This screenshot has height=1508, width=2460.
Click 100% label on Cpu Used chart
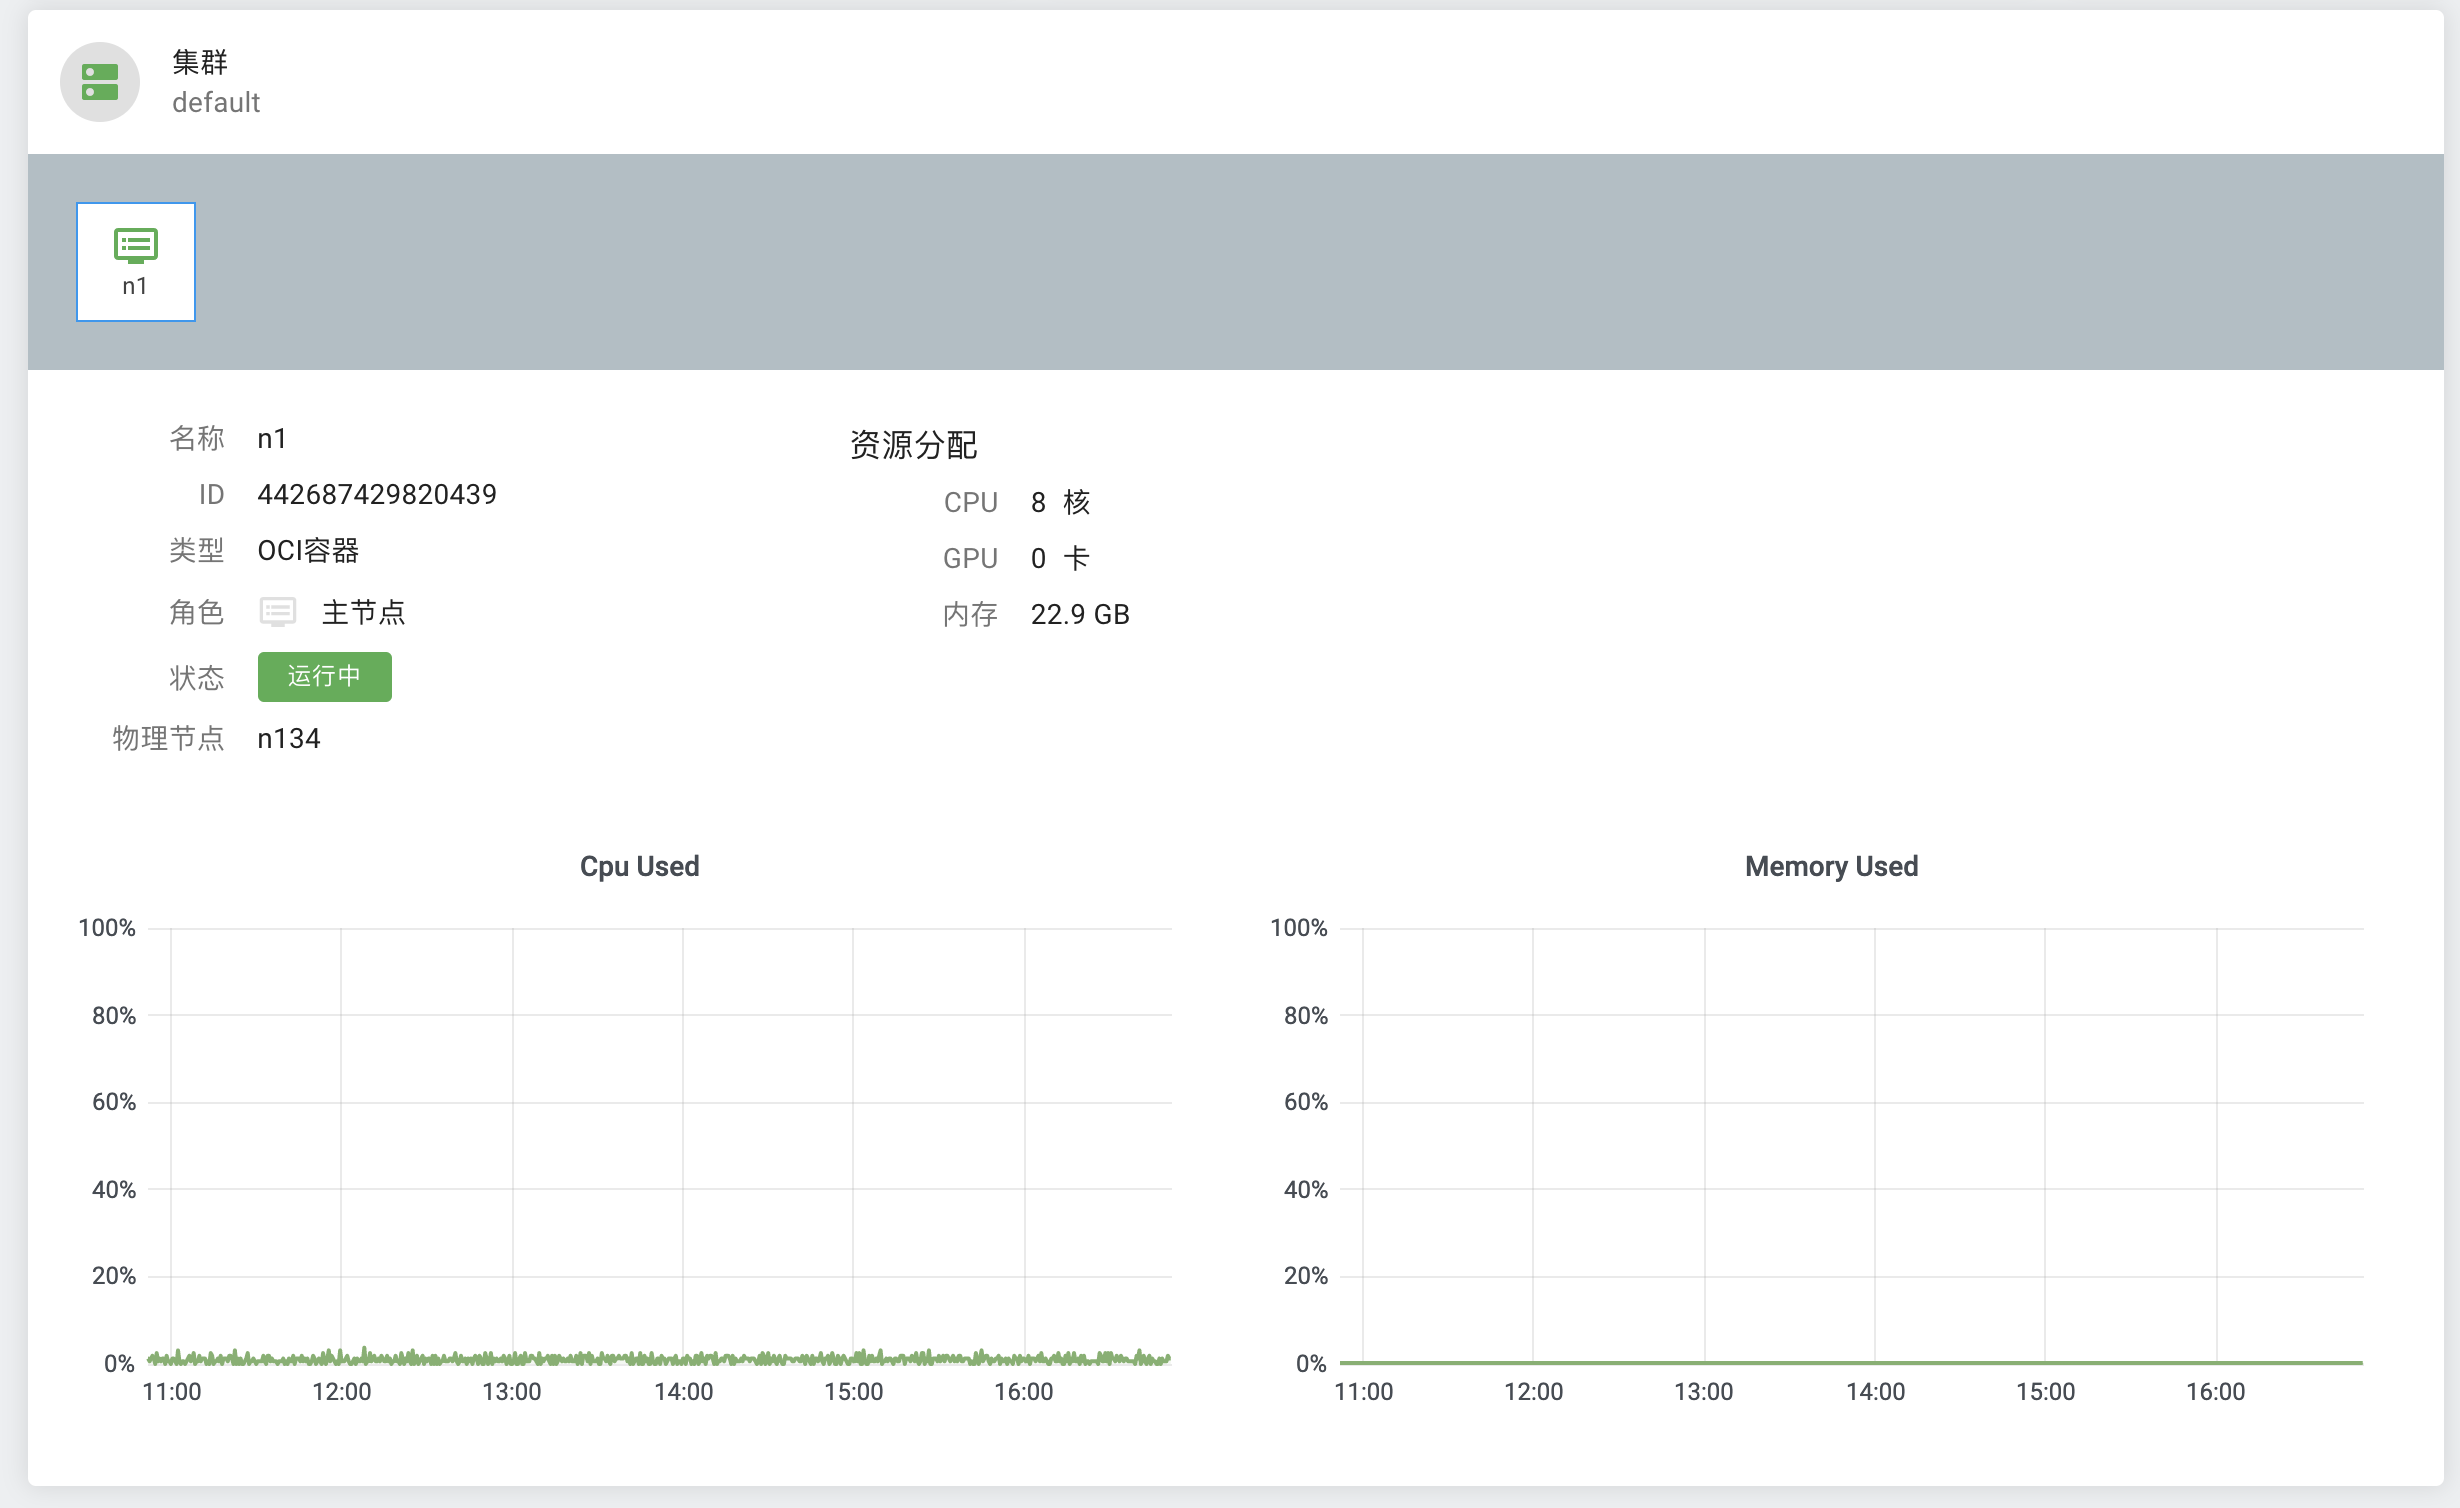(x=107, y=928)
